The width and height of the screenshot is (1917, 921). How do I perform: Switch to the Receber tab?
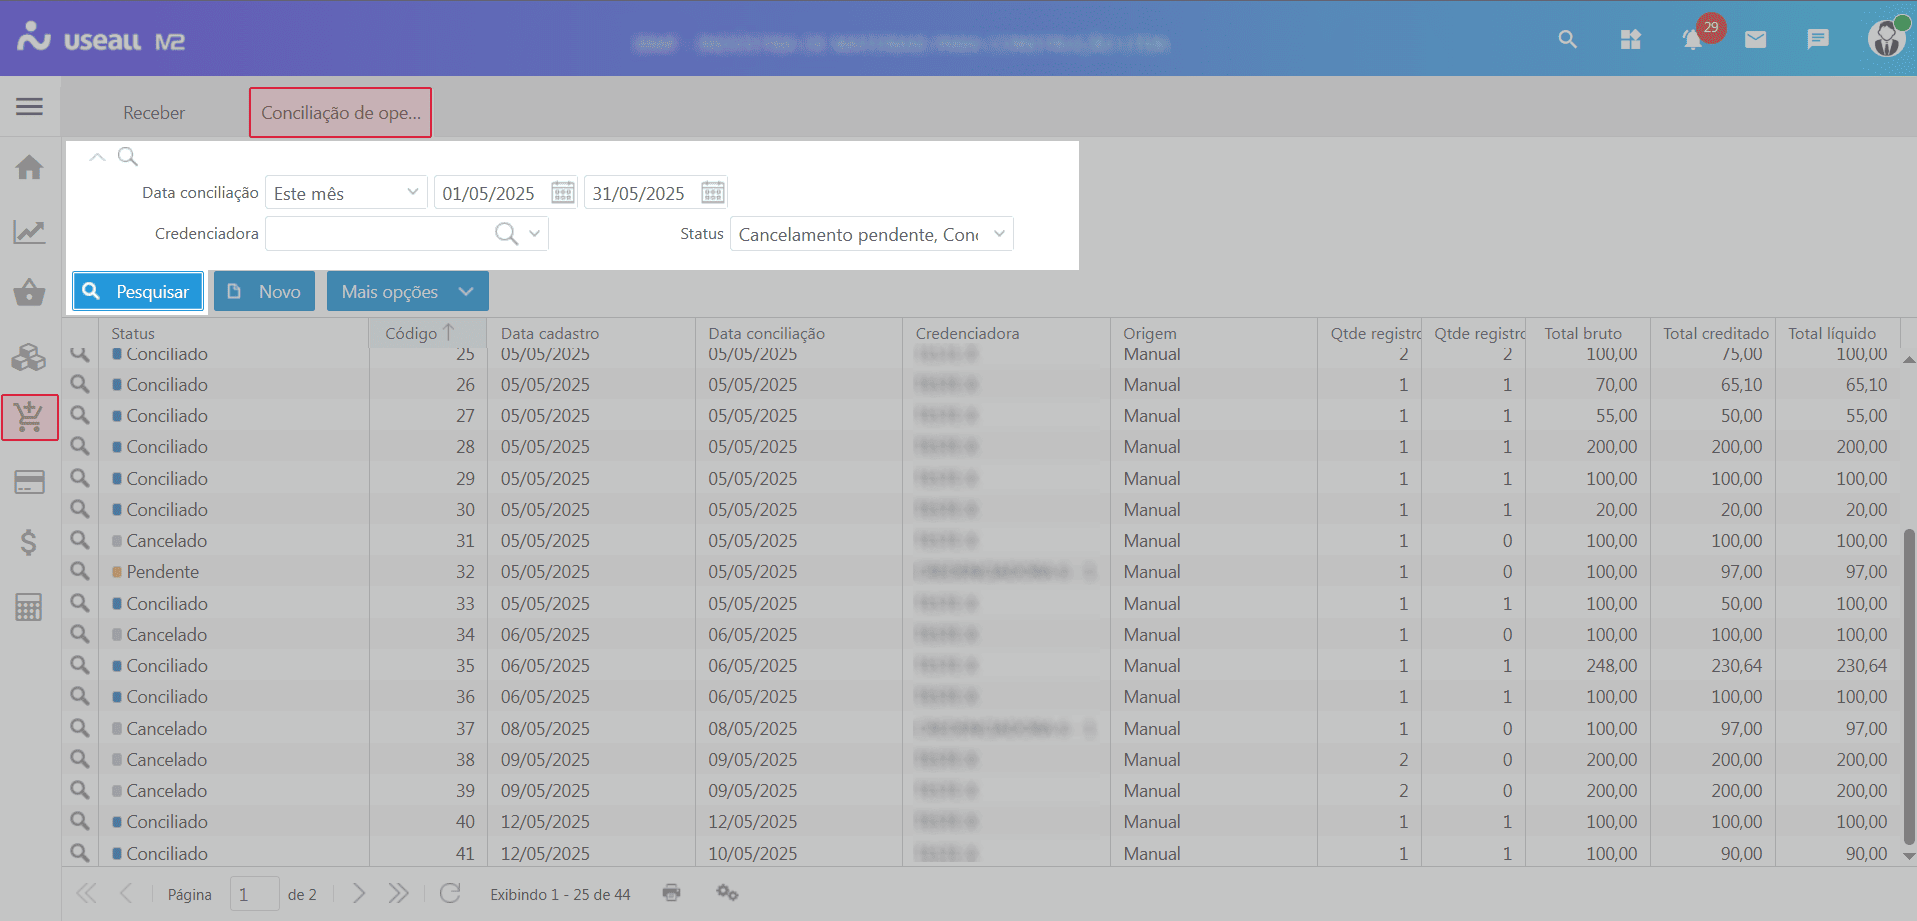[154, 113]
